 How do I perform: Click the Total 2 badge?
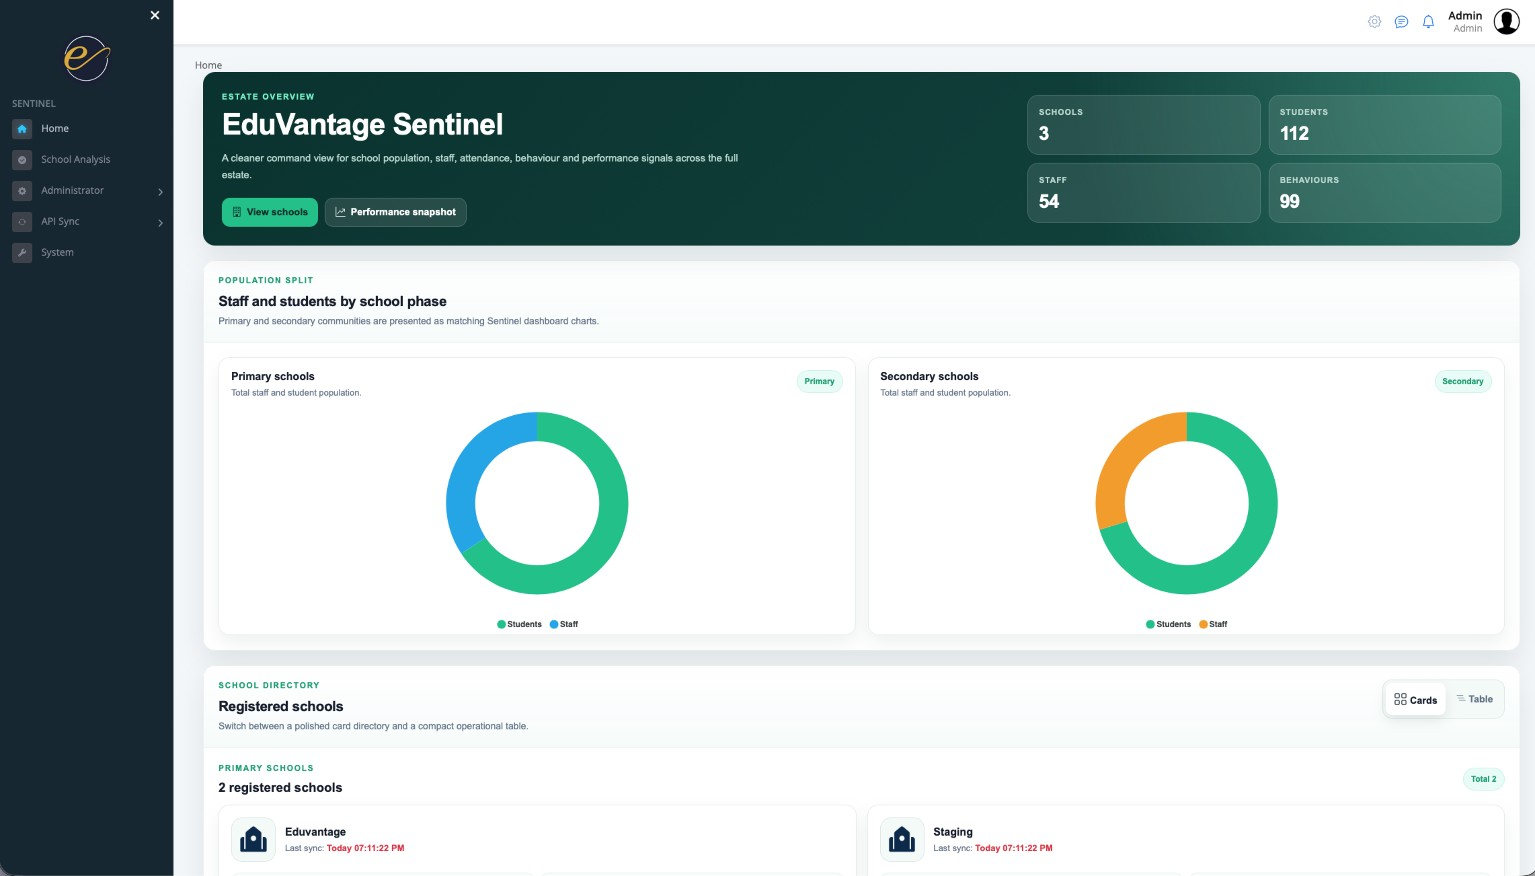tap(1484, 779)
